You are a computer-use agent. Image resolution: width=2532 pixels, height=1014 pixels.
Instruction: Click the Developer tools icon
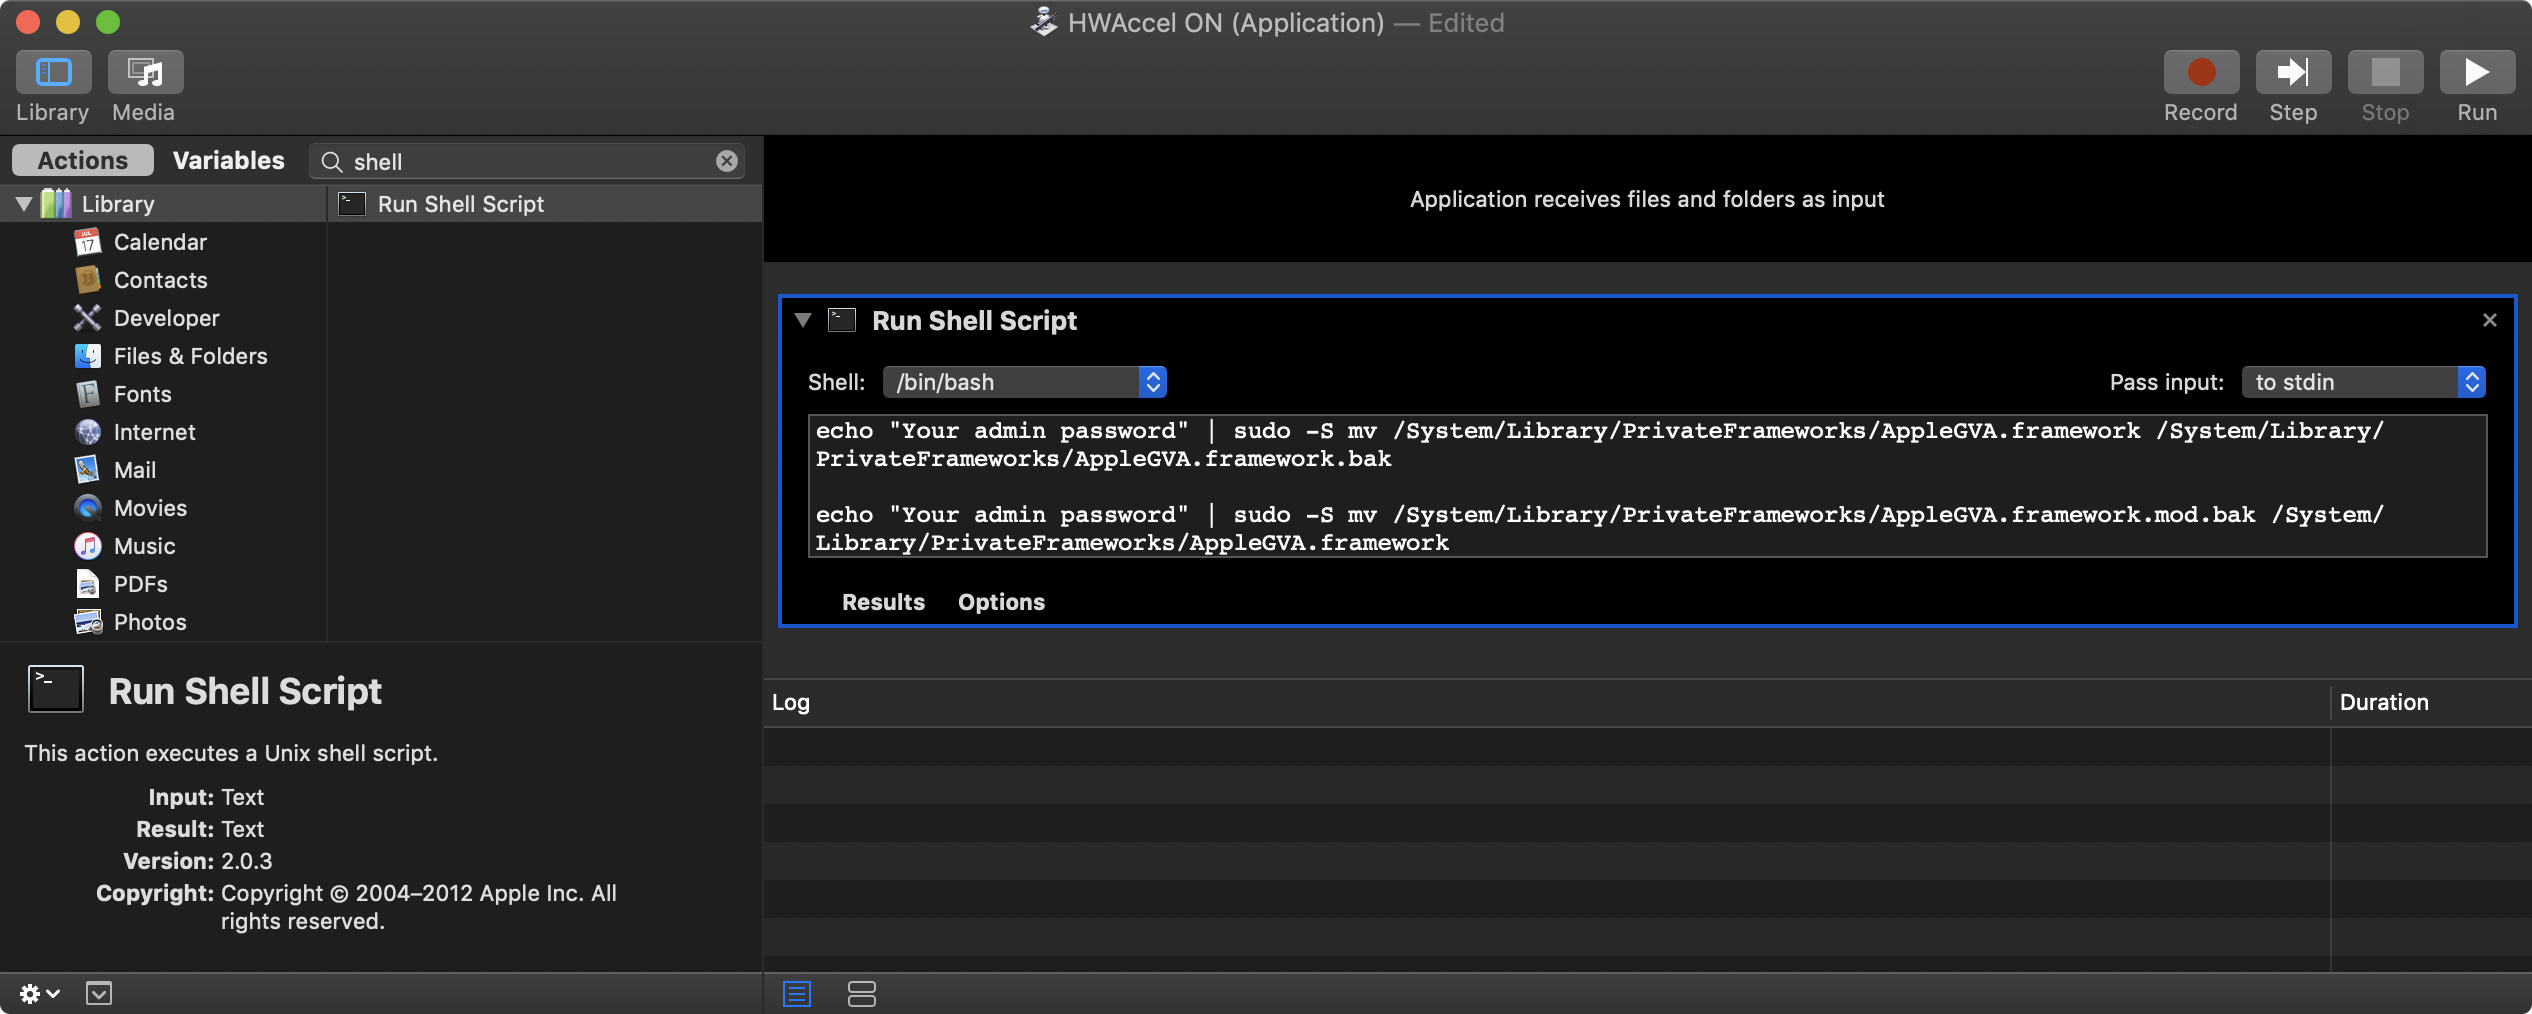(x=88, y=318)
